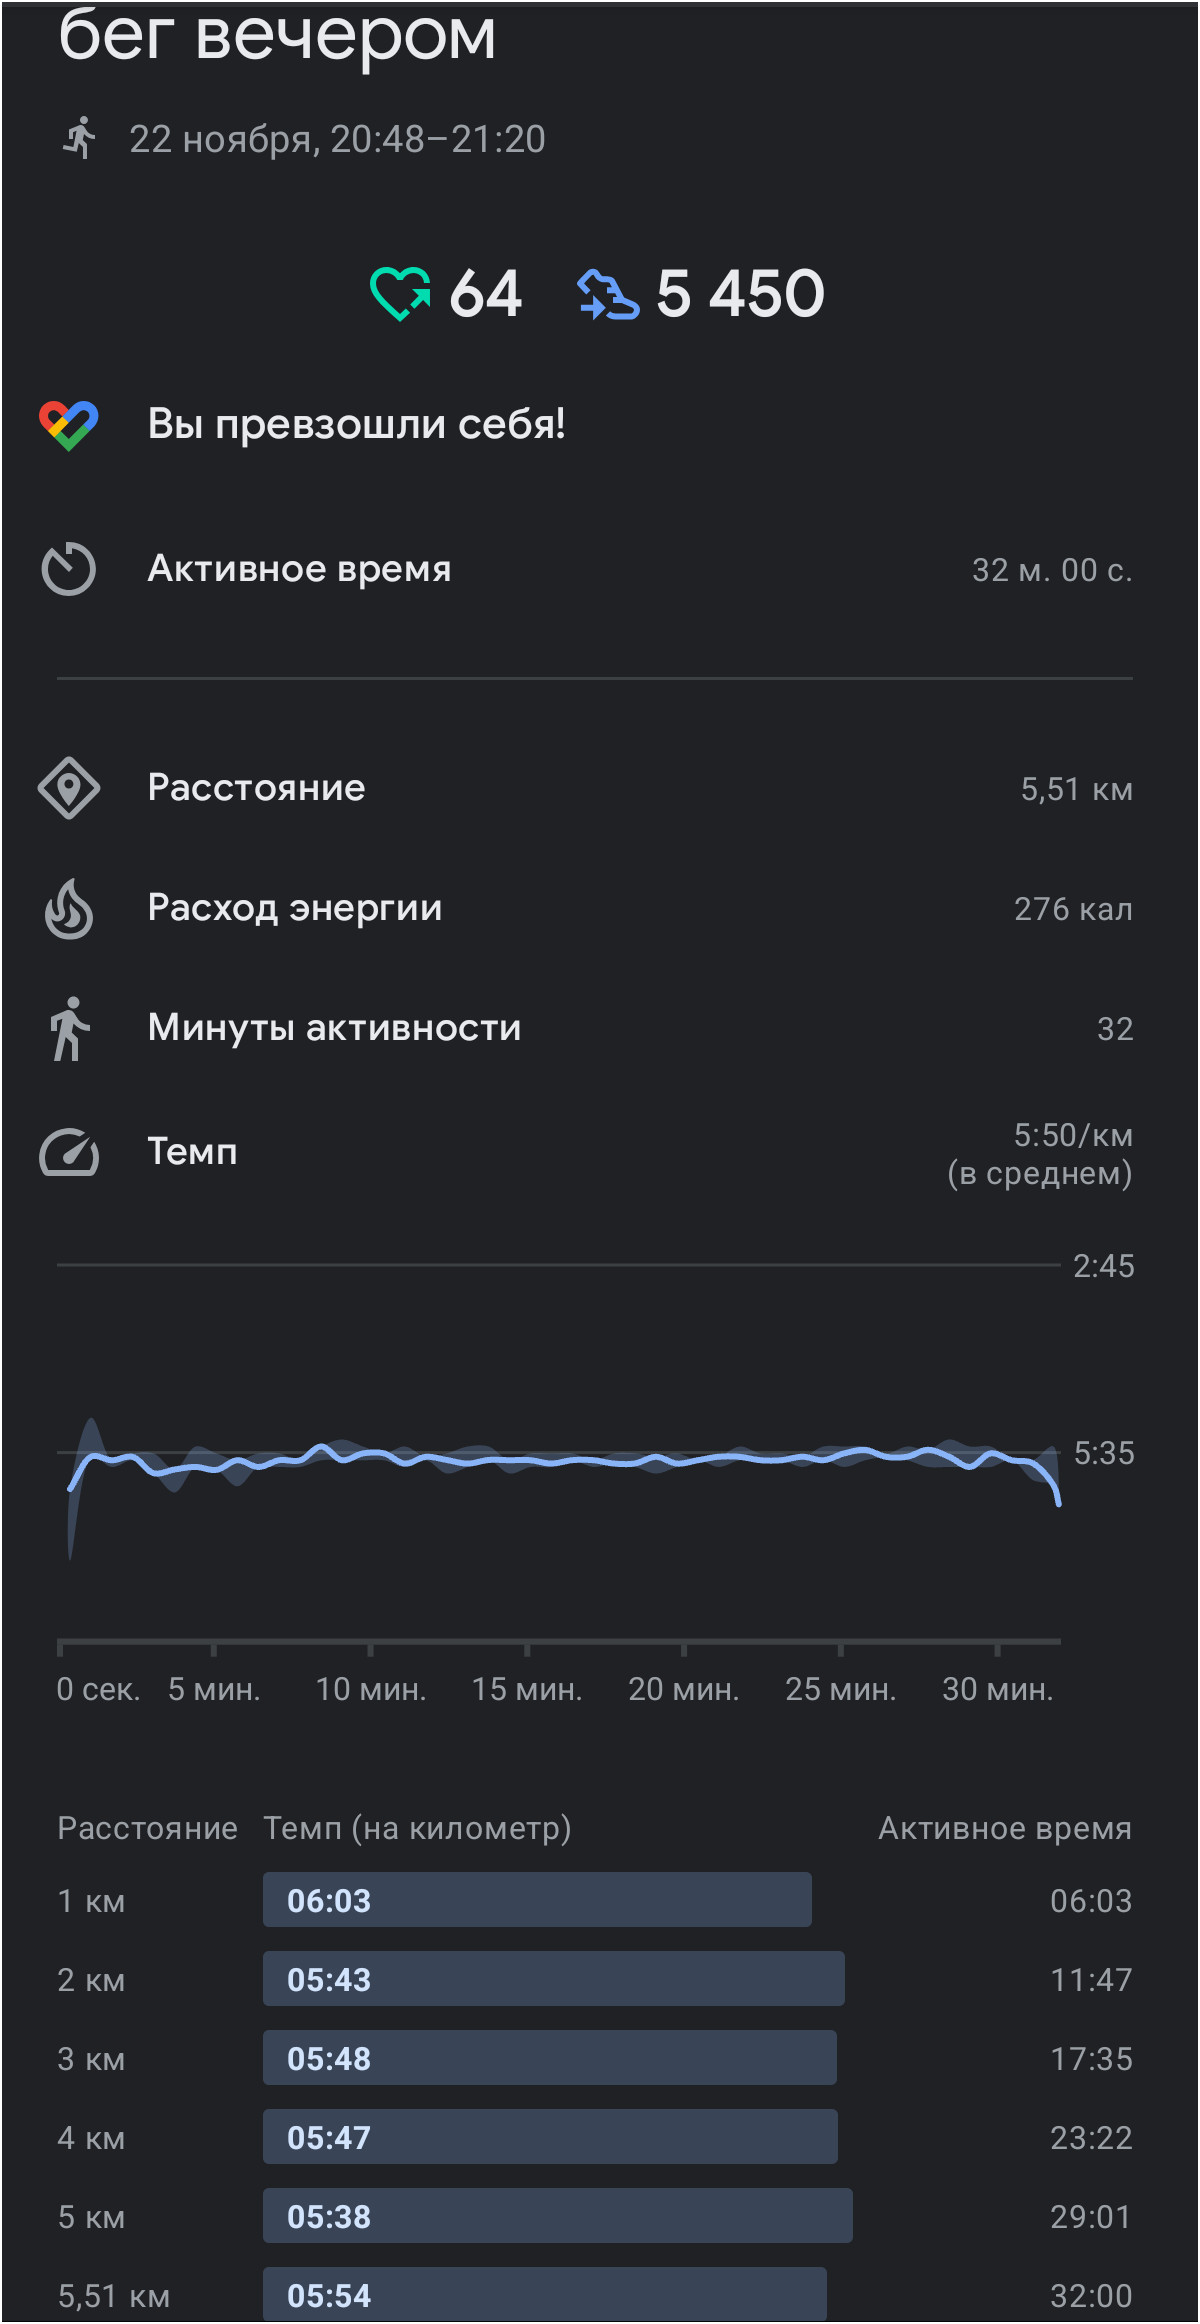Select the Вы превзошли себя! message
The width and height of the screenshot is (1200, 2324).
coord(357,424)
